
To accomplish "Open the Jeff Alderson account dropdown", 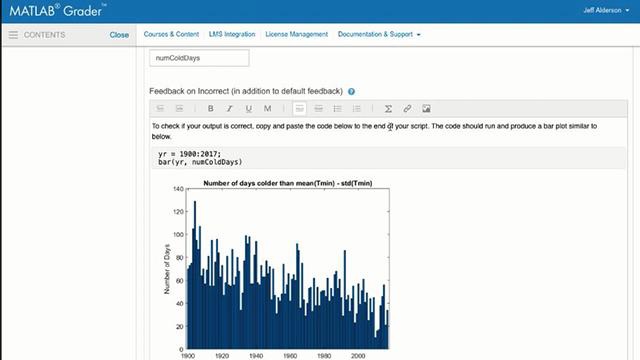I will 606,10.
